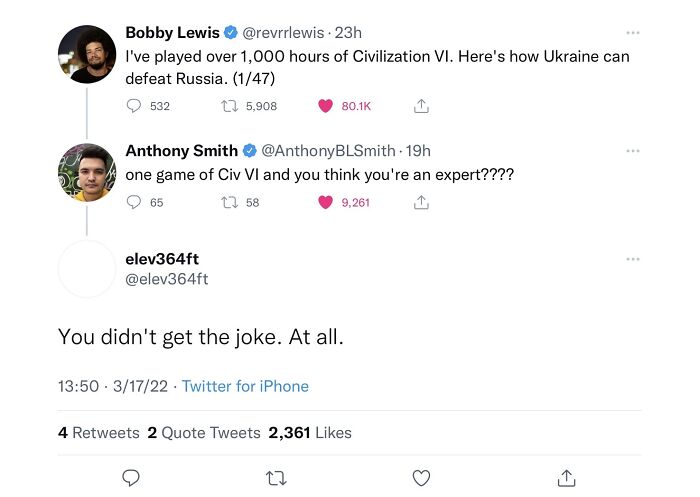Open Bobby Lewis's profile picture

click(87, 54)
